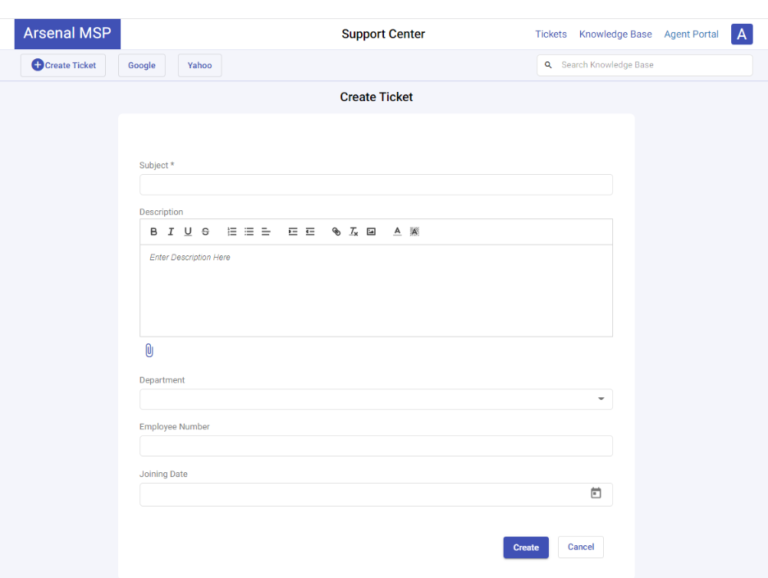Submit the form with Create button
The image size is (768, 578).
click(x=526, y=548)
